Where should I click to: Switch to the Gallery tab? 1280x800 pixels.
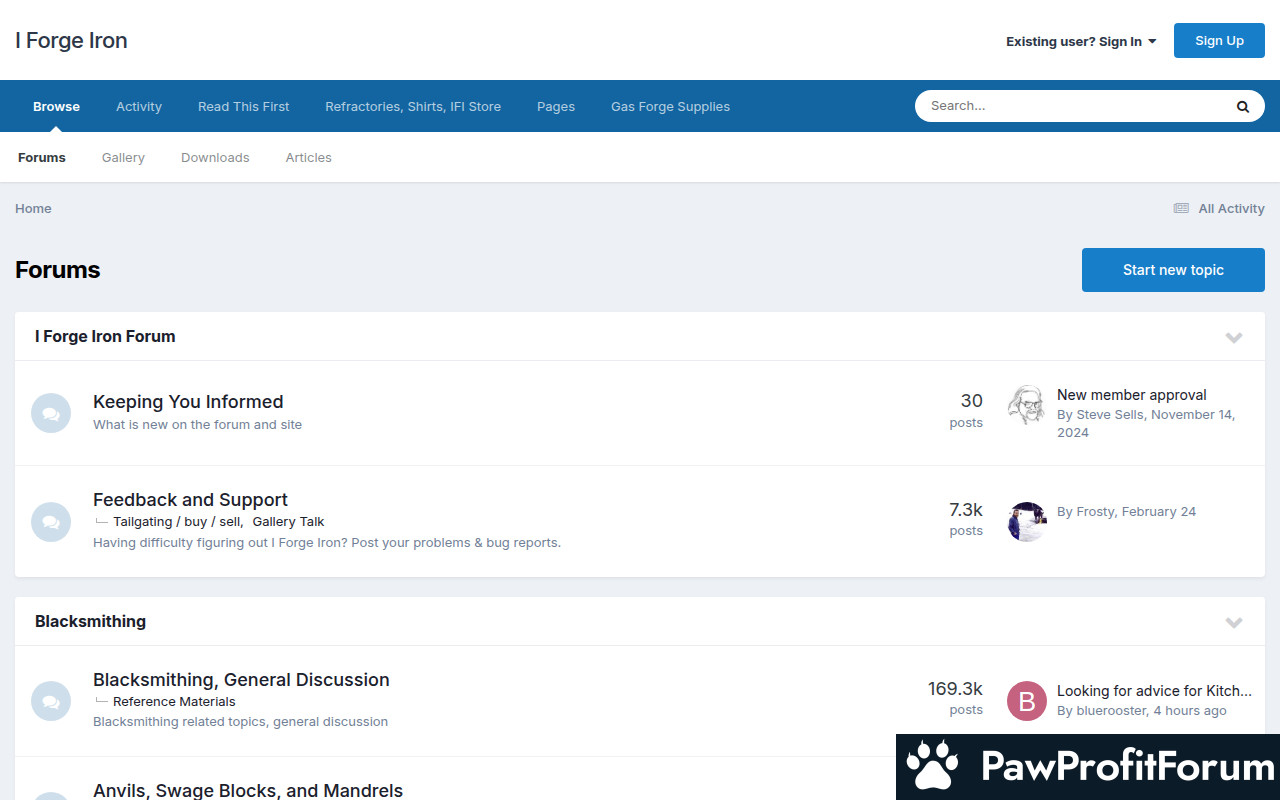coord(123,158)
